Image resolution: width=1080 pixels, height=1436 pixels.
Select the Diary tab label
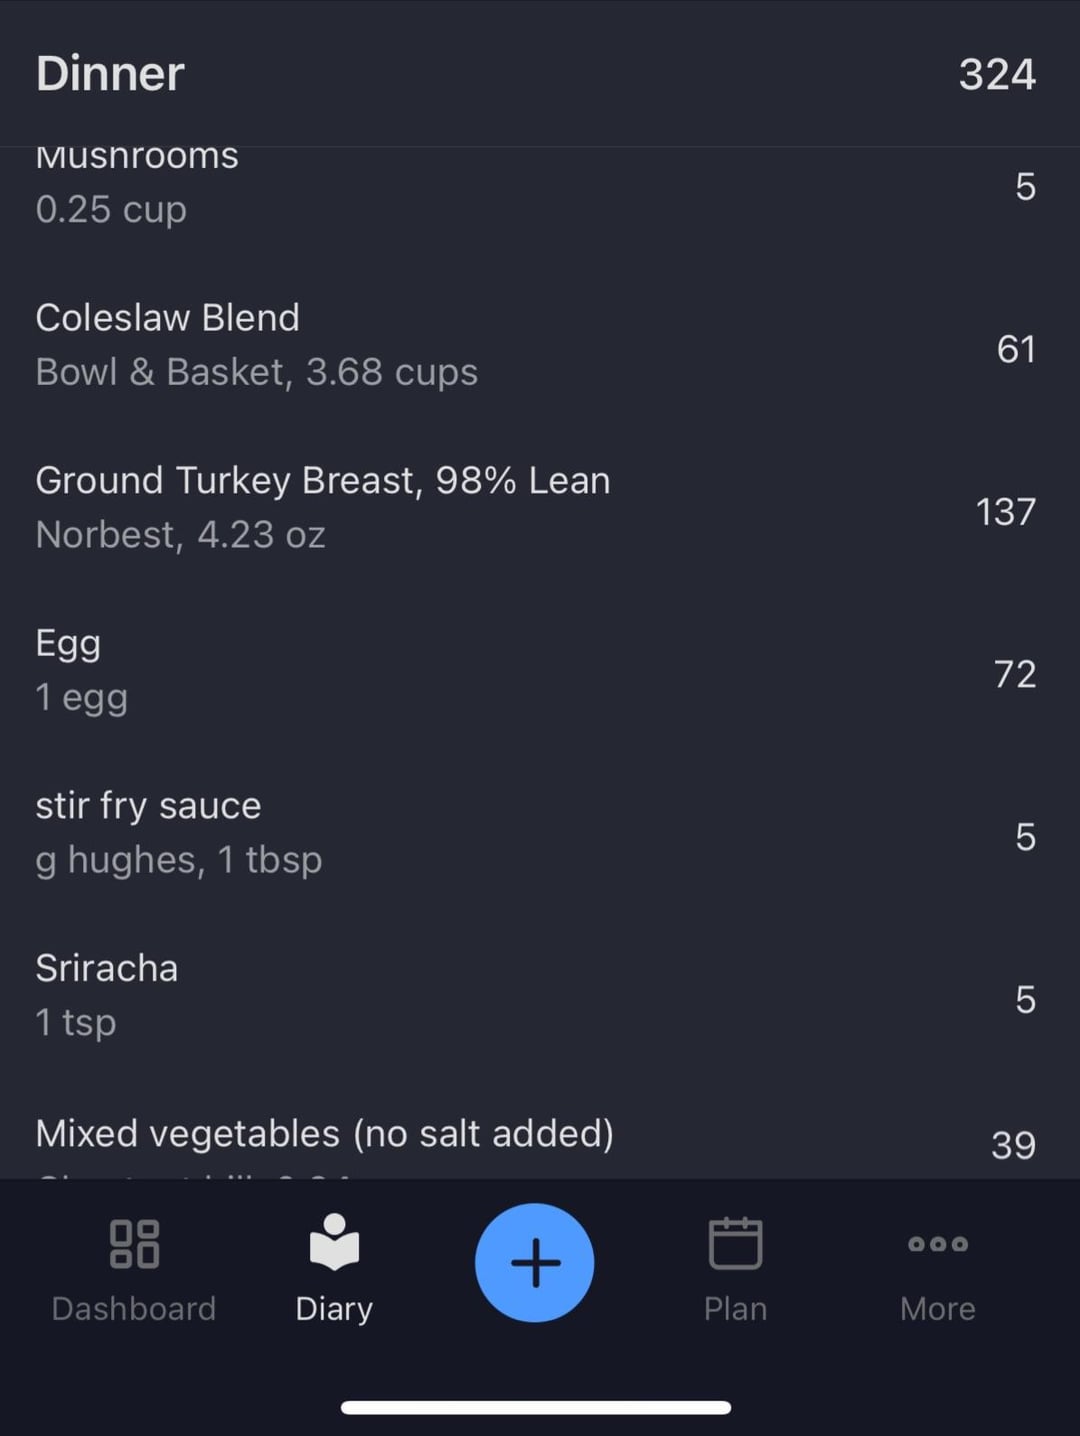[334, 1309]
